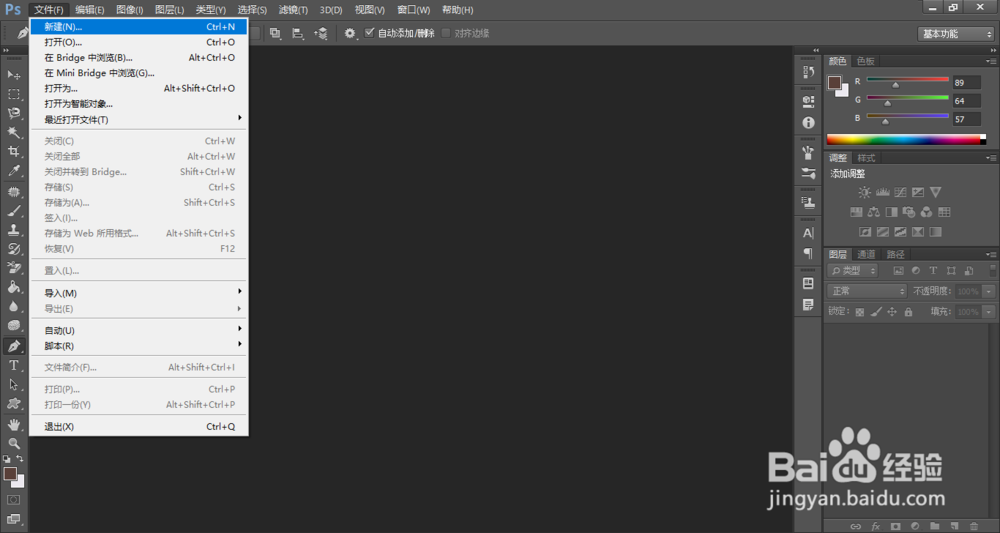Select the Path Selection tool
The width and height of the screenshot is (1000, 533).
click(x=13, y=384)
